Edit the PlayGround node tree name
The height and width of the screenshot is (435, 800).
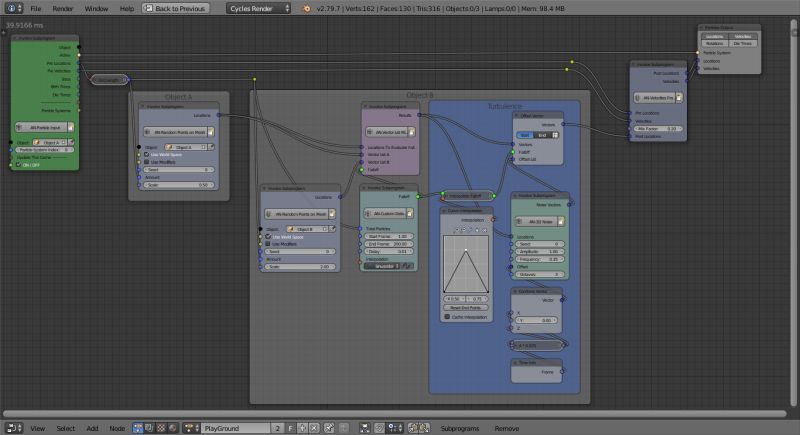[236, 428]
